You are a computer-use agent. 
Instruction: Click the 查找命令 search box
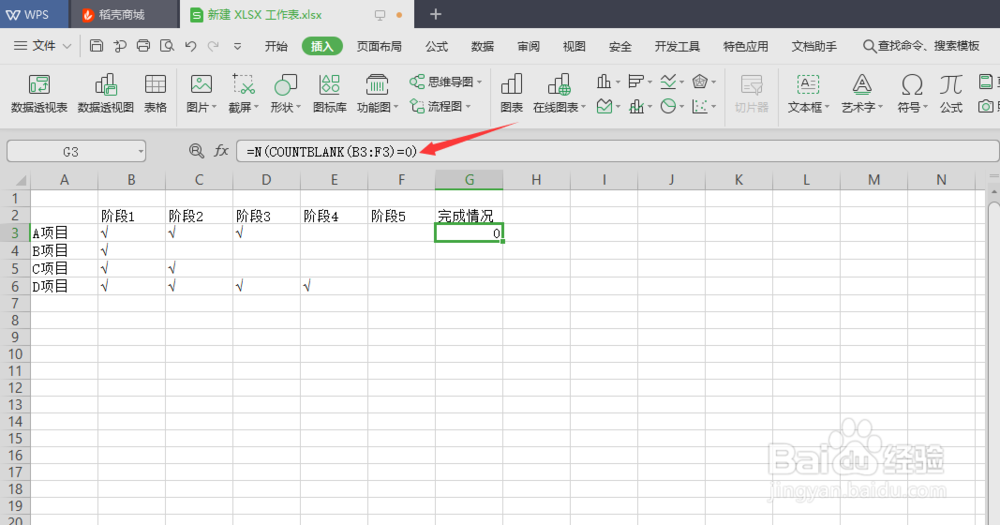tap(922, 46)
